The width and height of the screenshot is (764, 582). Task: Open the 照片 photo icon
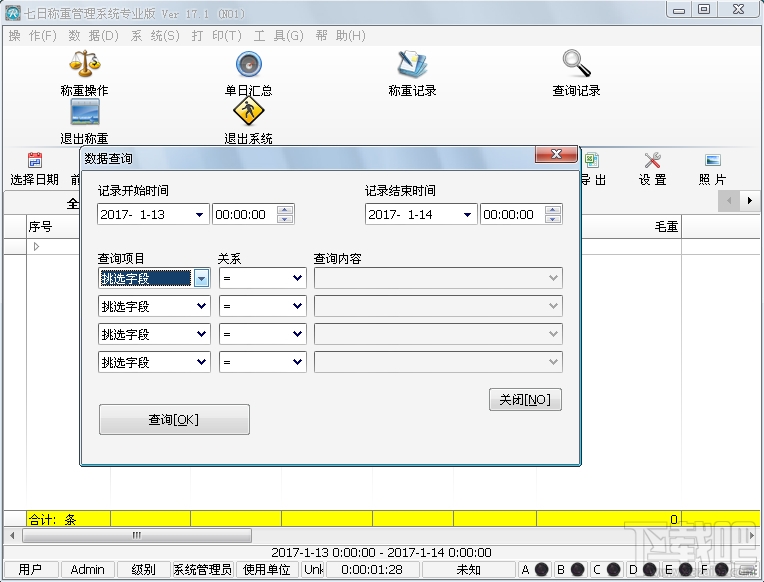(712, 160)
